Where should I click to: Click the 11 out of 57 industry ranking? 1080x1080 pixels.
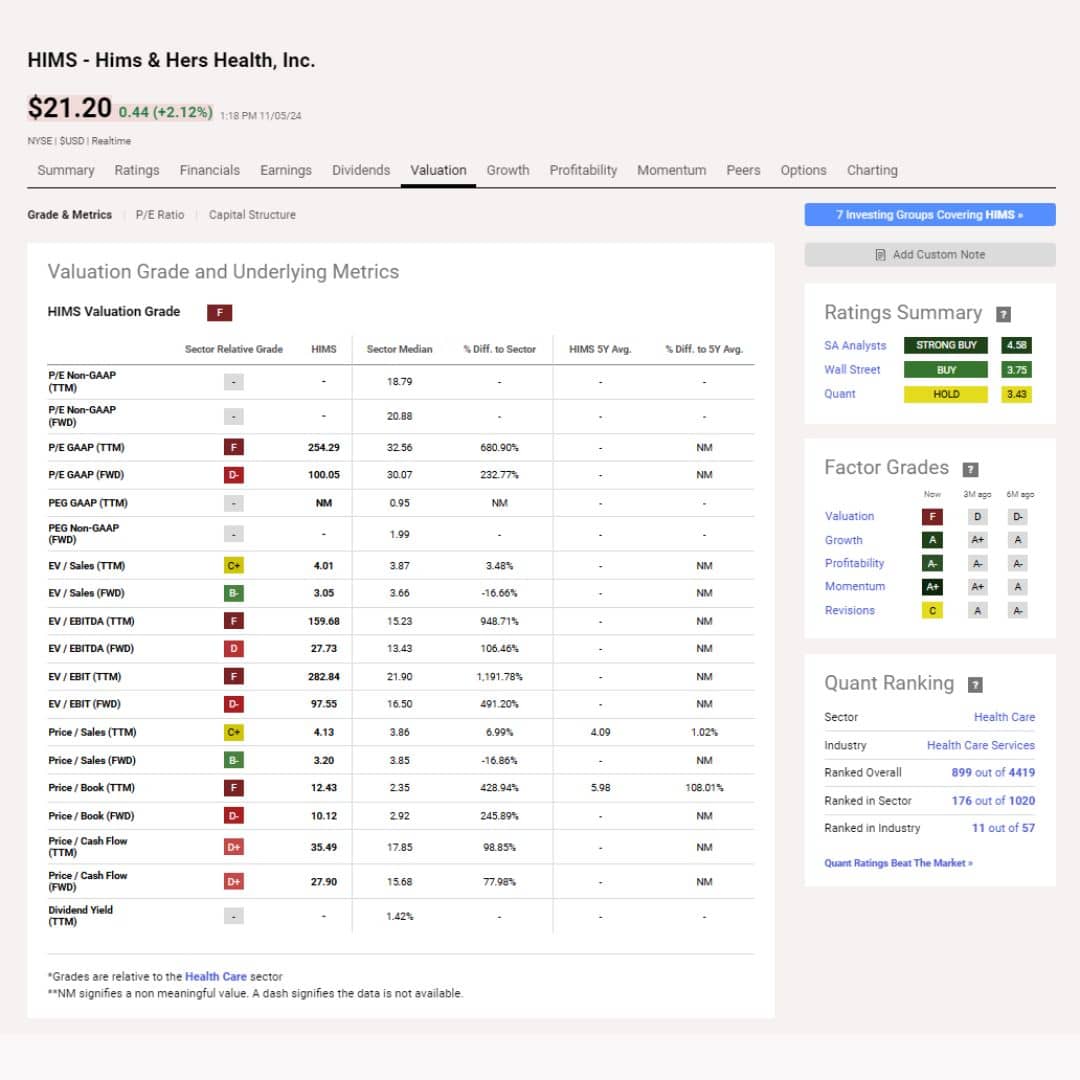pos(1004,829)
